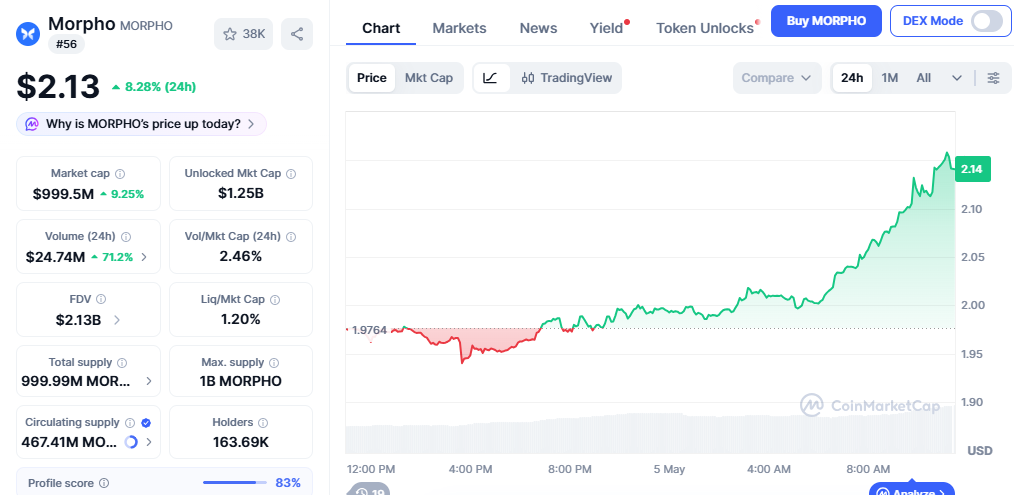The height and width of the screenshot is (495, 1014).
Task: Open the share icon button
Action: 297,34
